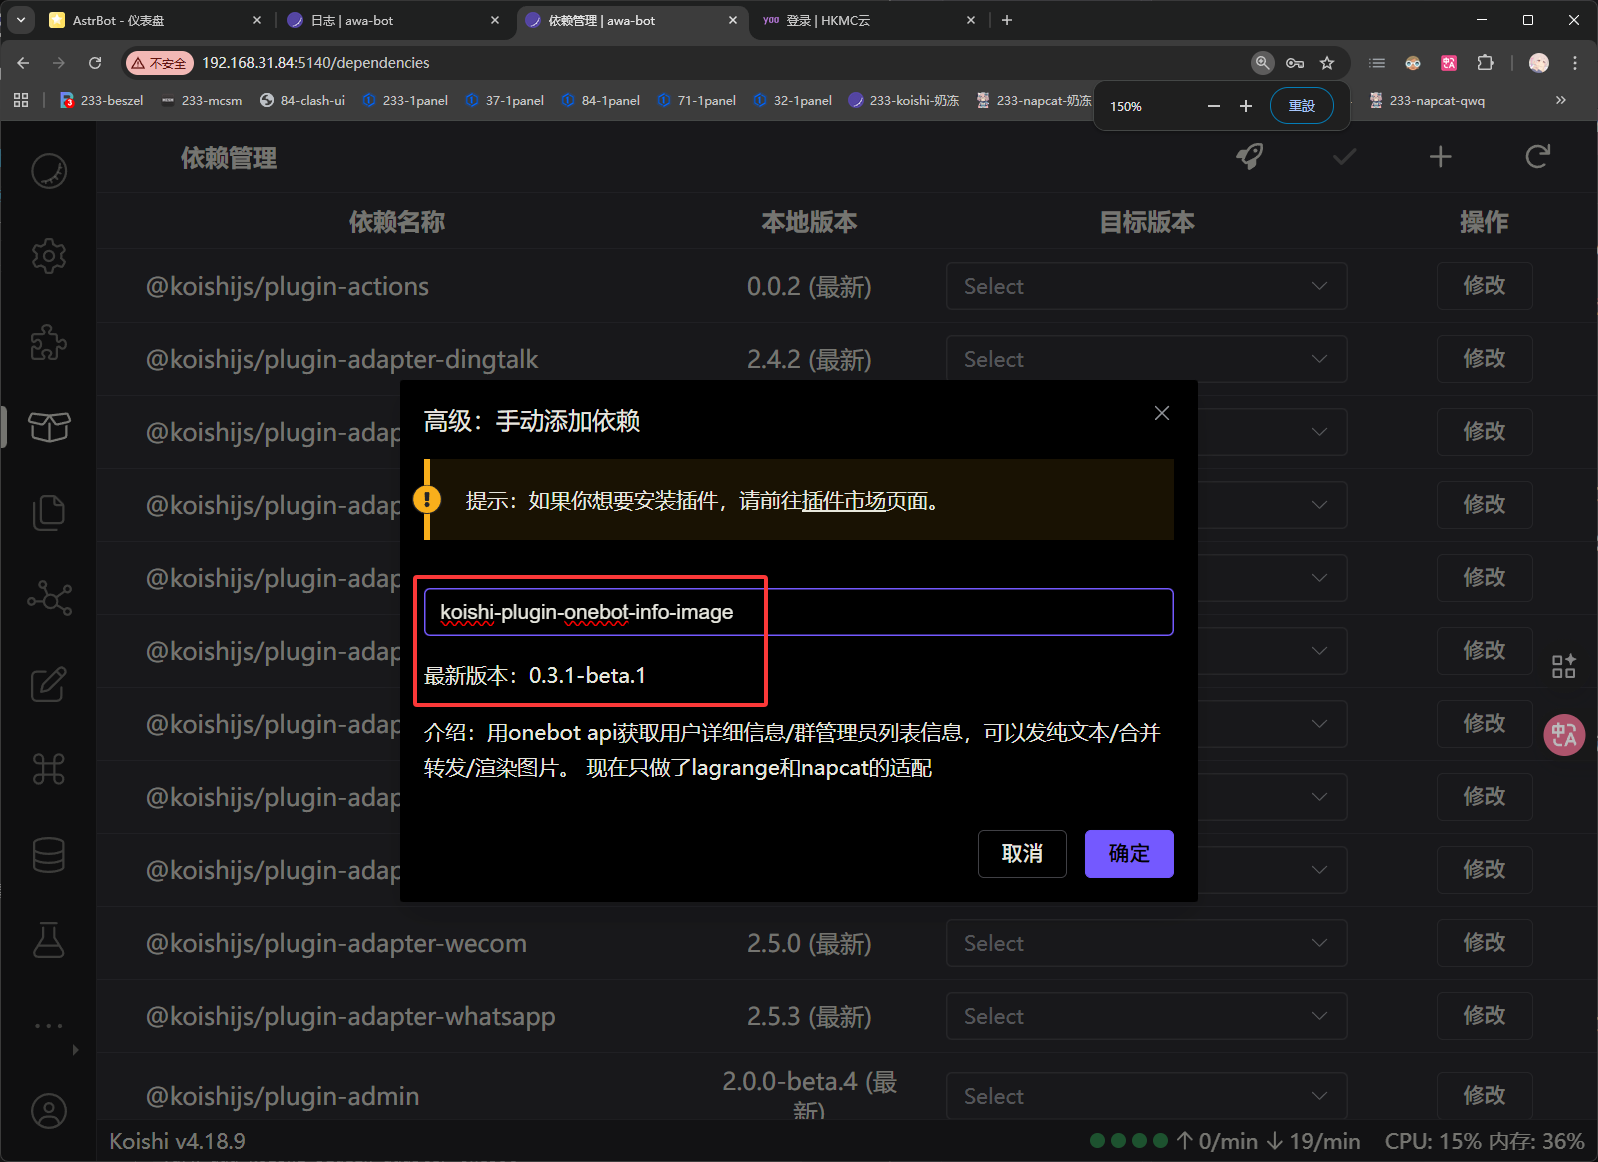Click the rocket update-all icon
The width and height of the screenshot is (1598, 1162).
[1249, 157]
